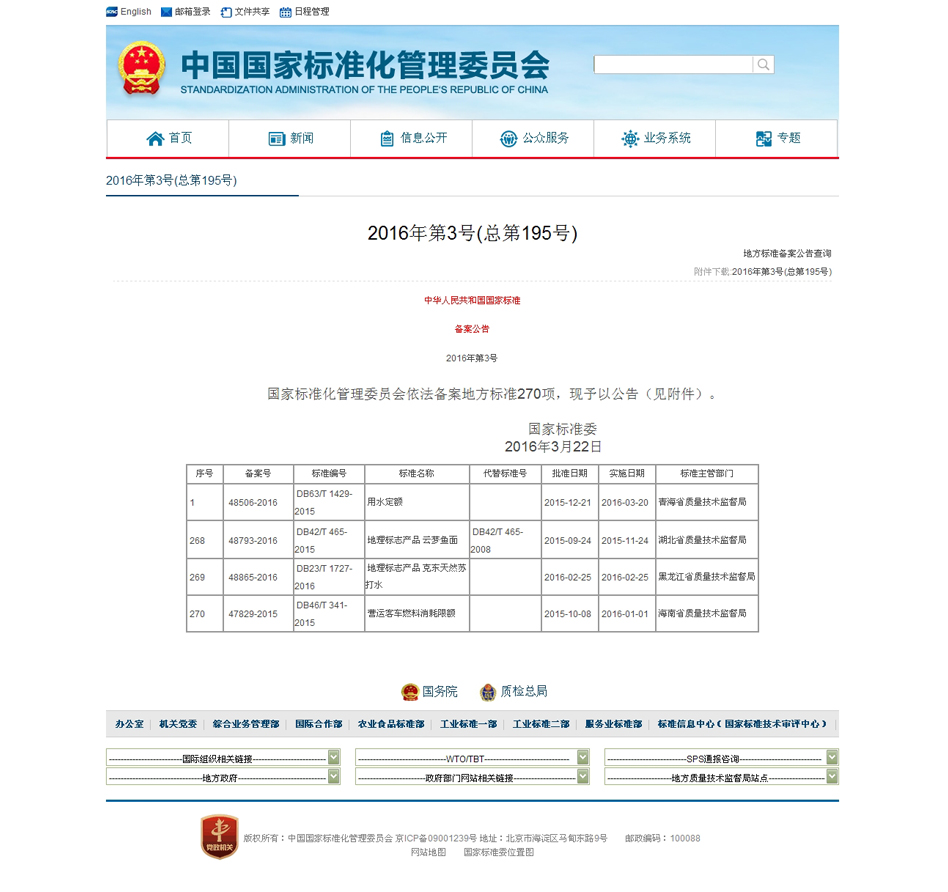The height and width of the screenshot is (892, 948).
Task: Open the 地方标准备案公告查询 link
Action: pyautogui.click(x=787, y=253)
